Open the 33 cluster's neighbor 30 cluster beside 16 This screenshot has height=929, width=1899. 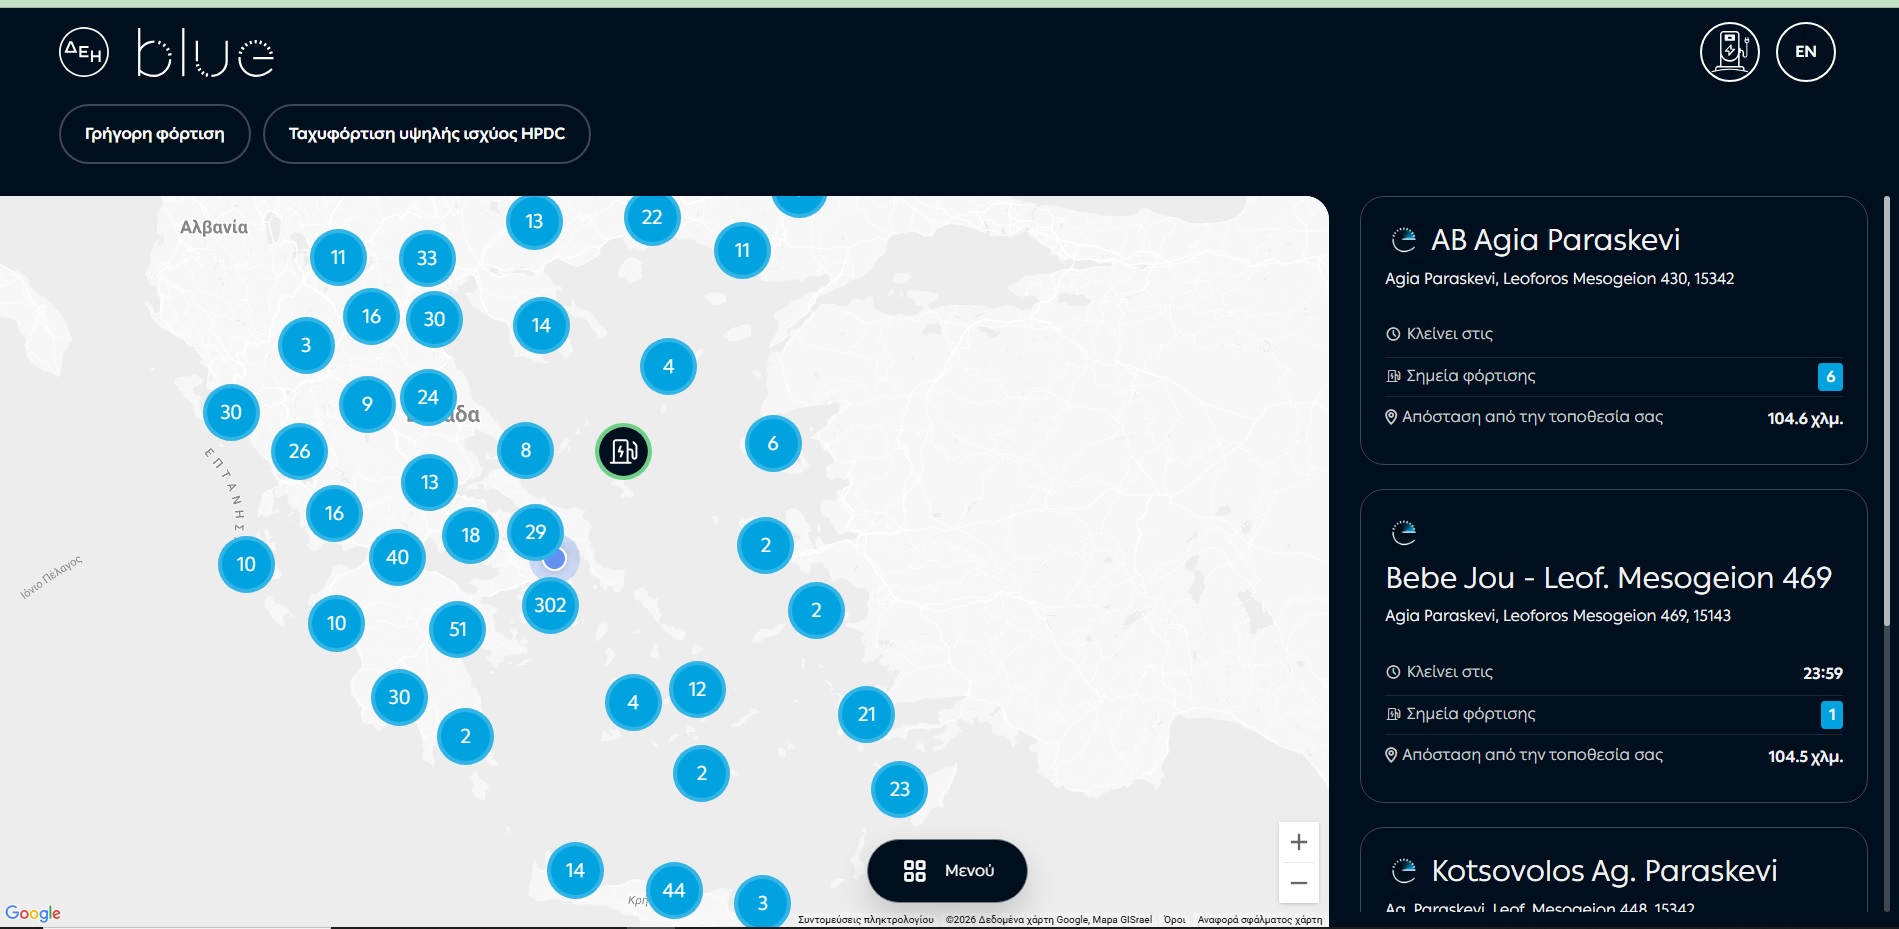pos(434,319)
